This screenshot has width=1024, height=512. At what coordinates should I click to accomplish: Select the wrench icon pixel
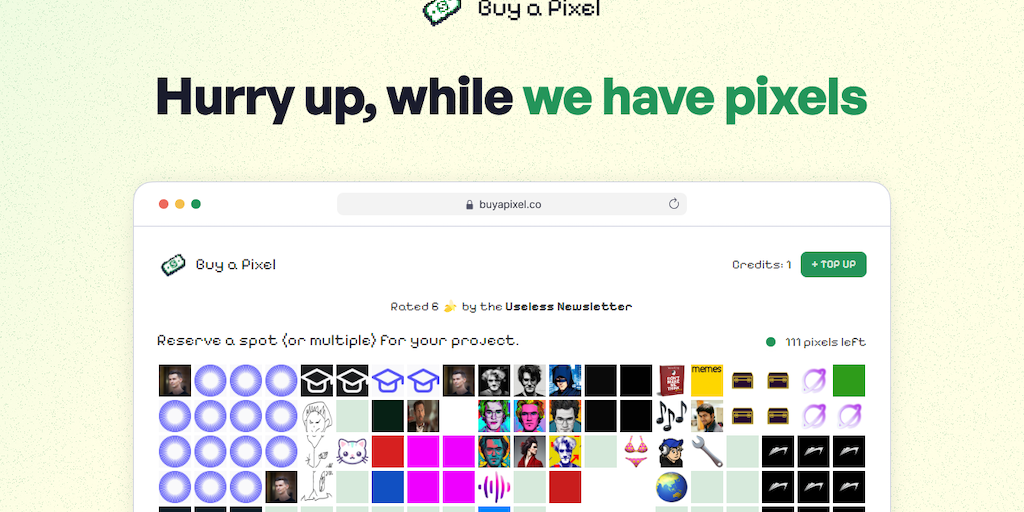(707, 452)
